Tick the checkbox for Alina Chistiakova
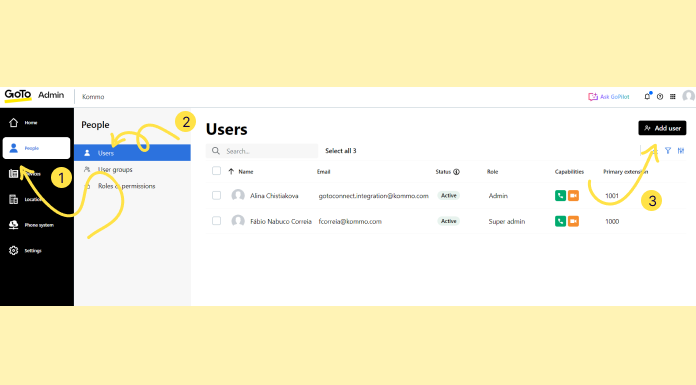 click(x=216, y=195)
